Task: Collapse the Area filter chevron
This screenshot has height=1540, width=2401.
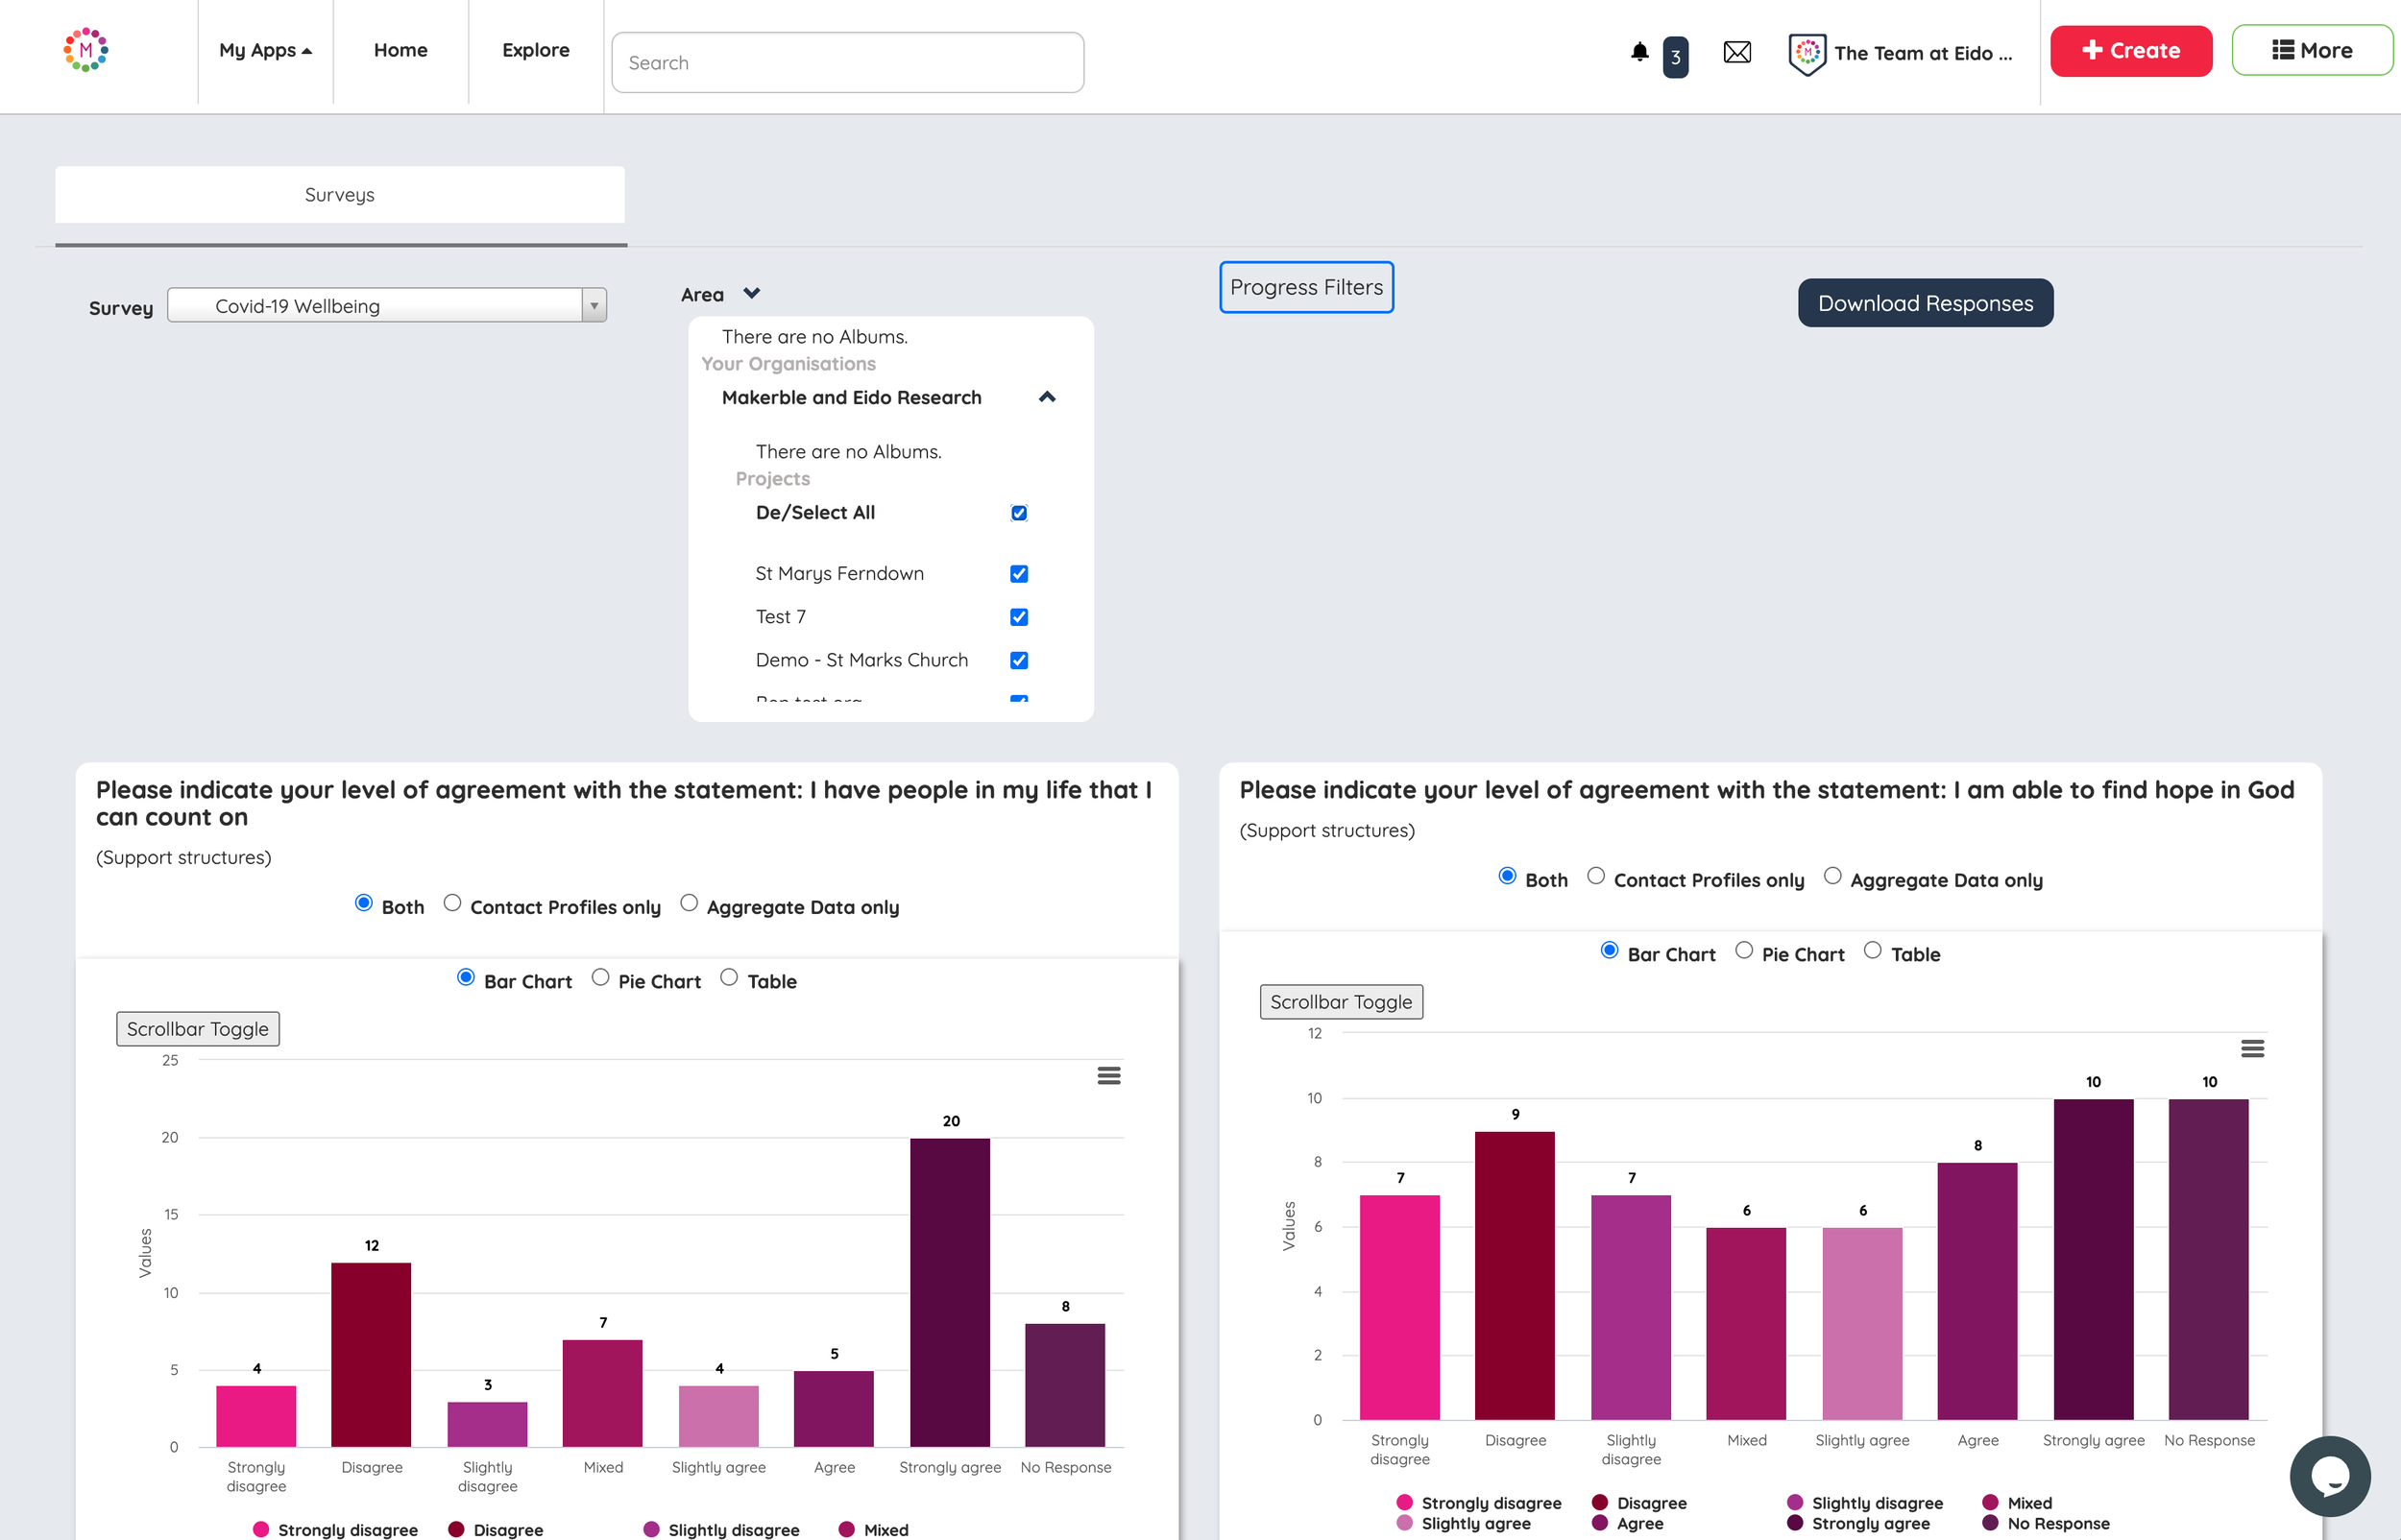Action: point(751,293)
